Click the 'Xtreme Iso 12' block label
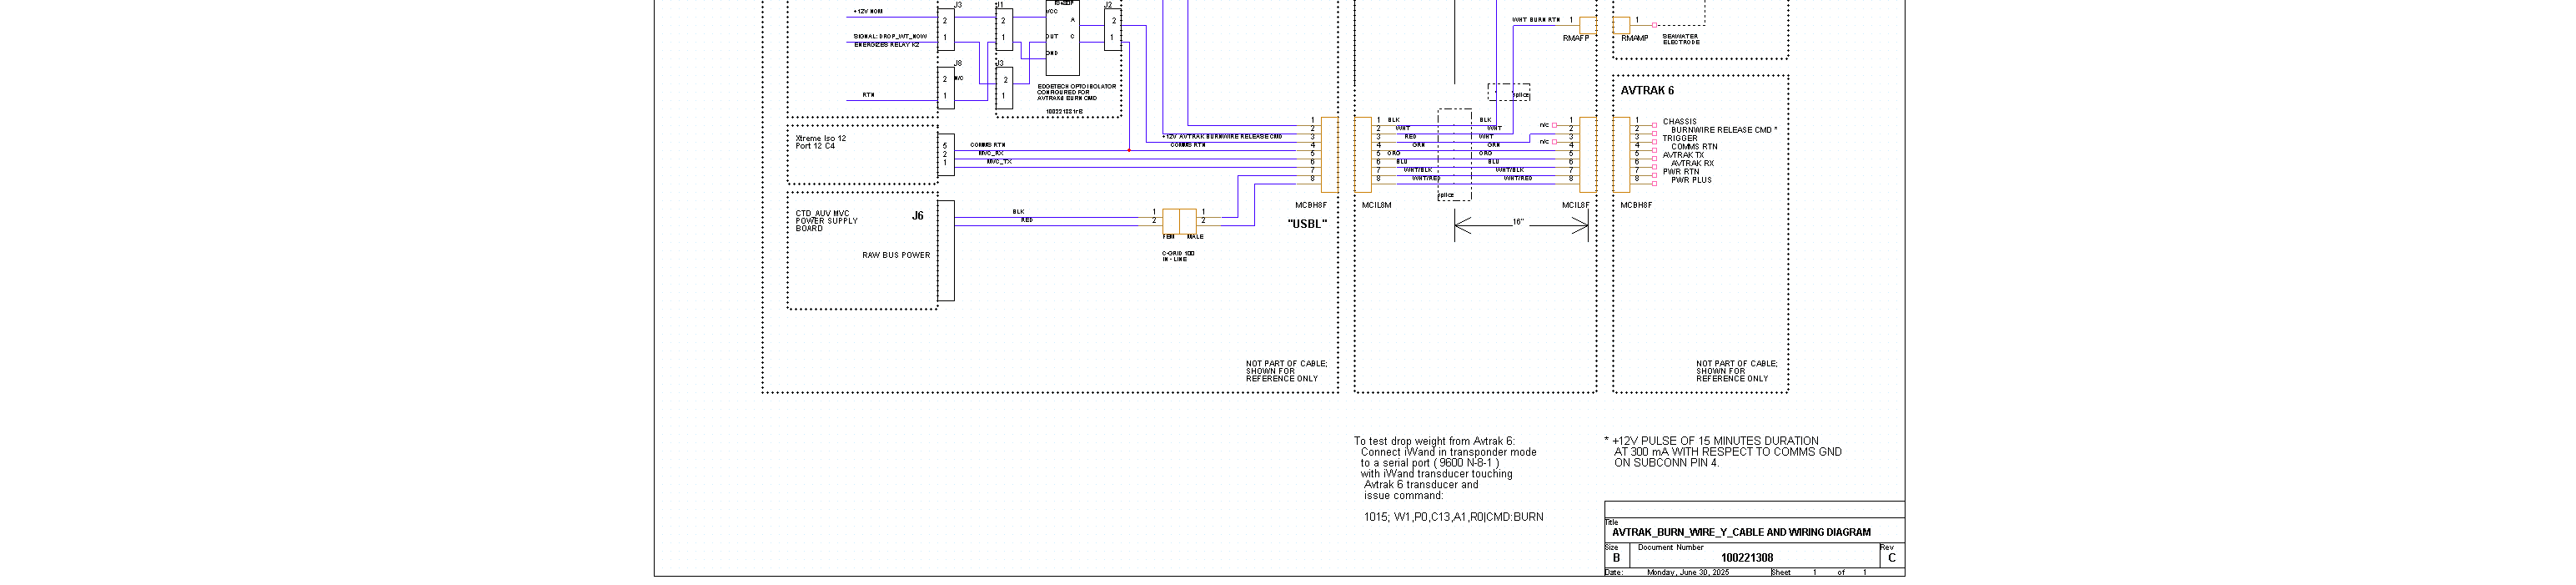 820,139
